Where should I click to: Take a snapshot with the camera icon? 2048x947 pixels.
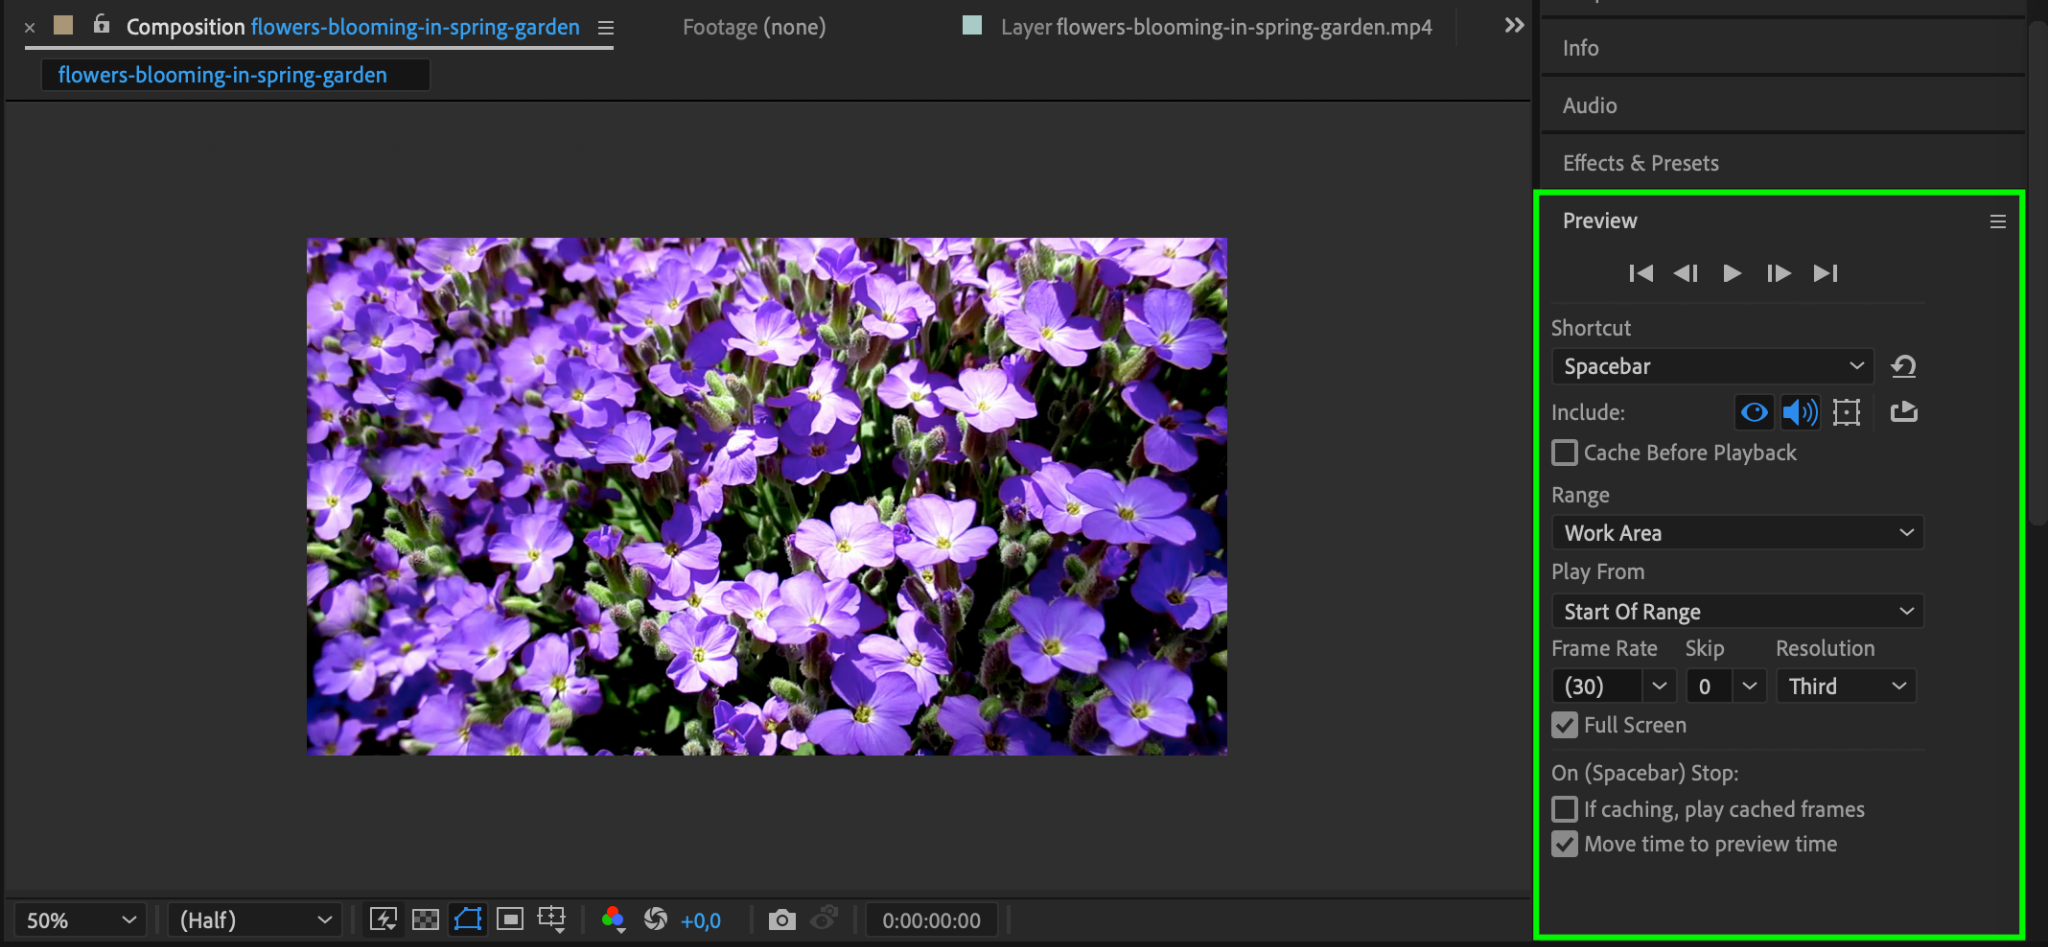pyautogui.click(x=782, y=920)
